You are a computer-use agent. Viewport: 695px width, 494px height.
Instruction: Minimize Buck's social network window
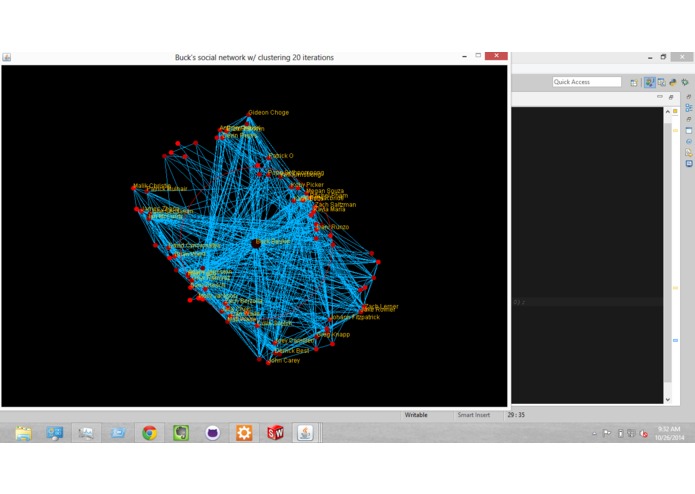coord(464,56)
